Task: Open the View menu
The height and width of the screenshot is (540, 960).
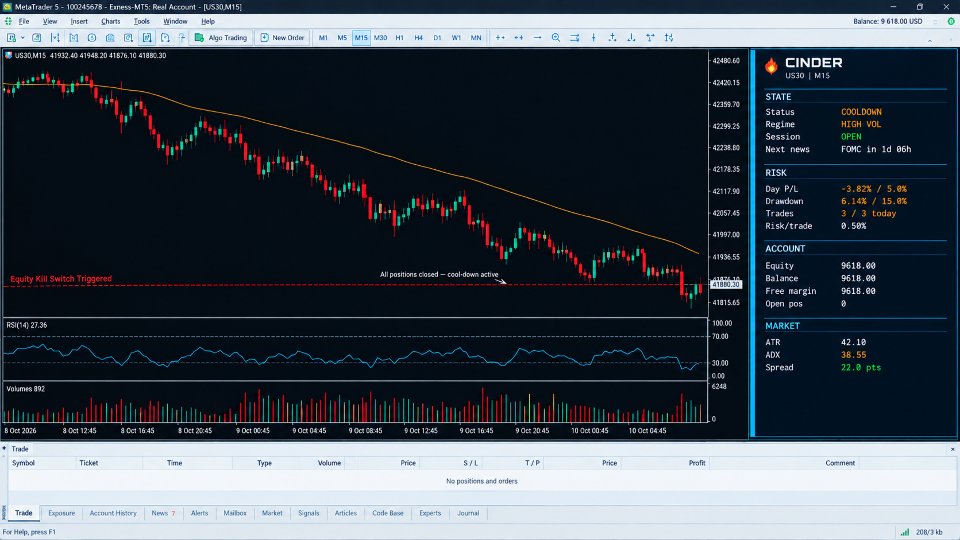Action: [50, 21]
